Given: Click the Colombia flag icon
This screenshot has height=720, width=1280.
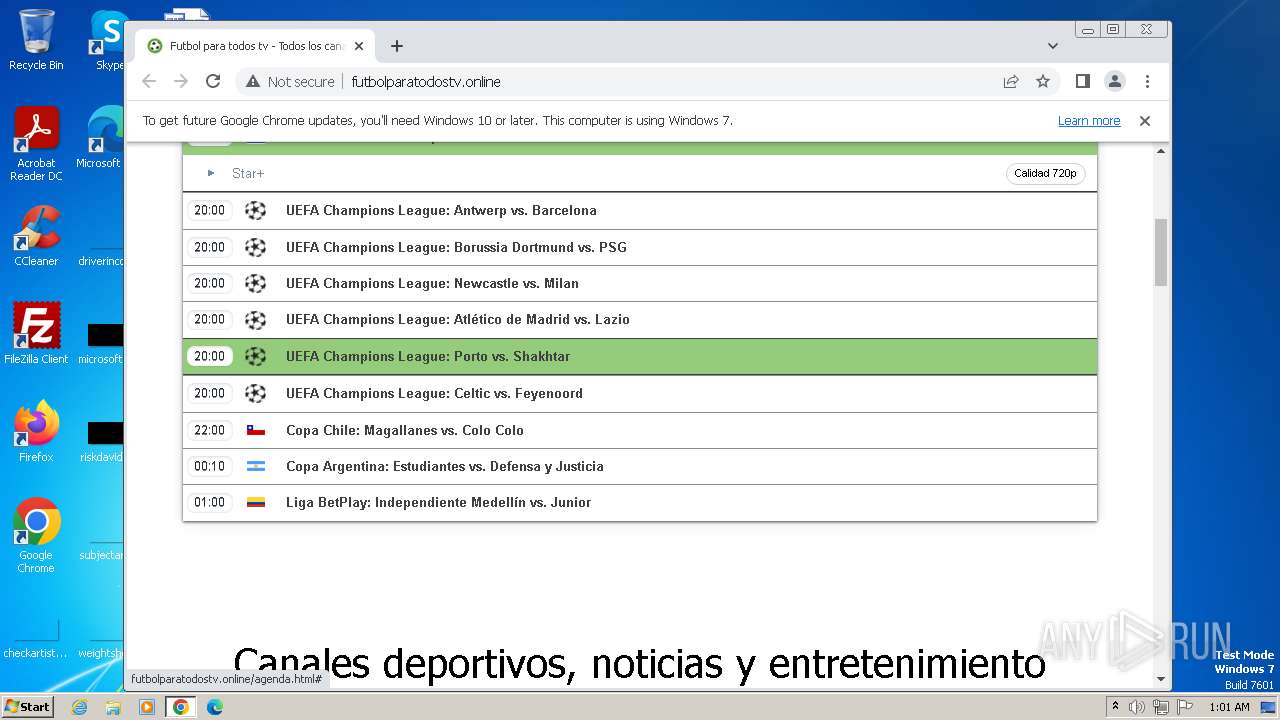Looking at the screenshot, I should pyautogui.click(x=256, y=502).
